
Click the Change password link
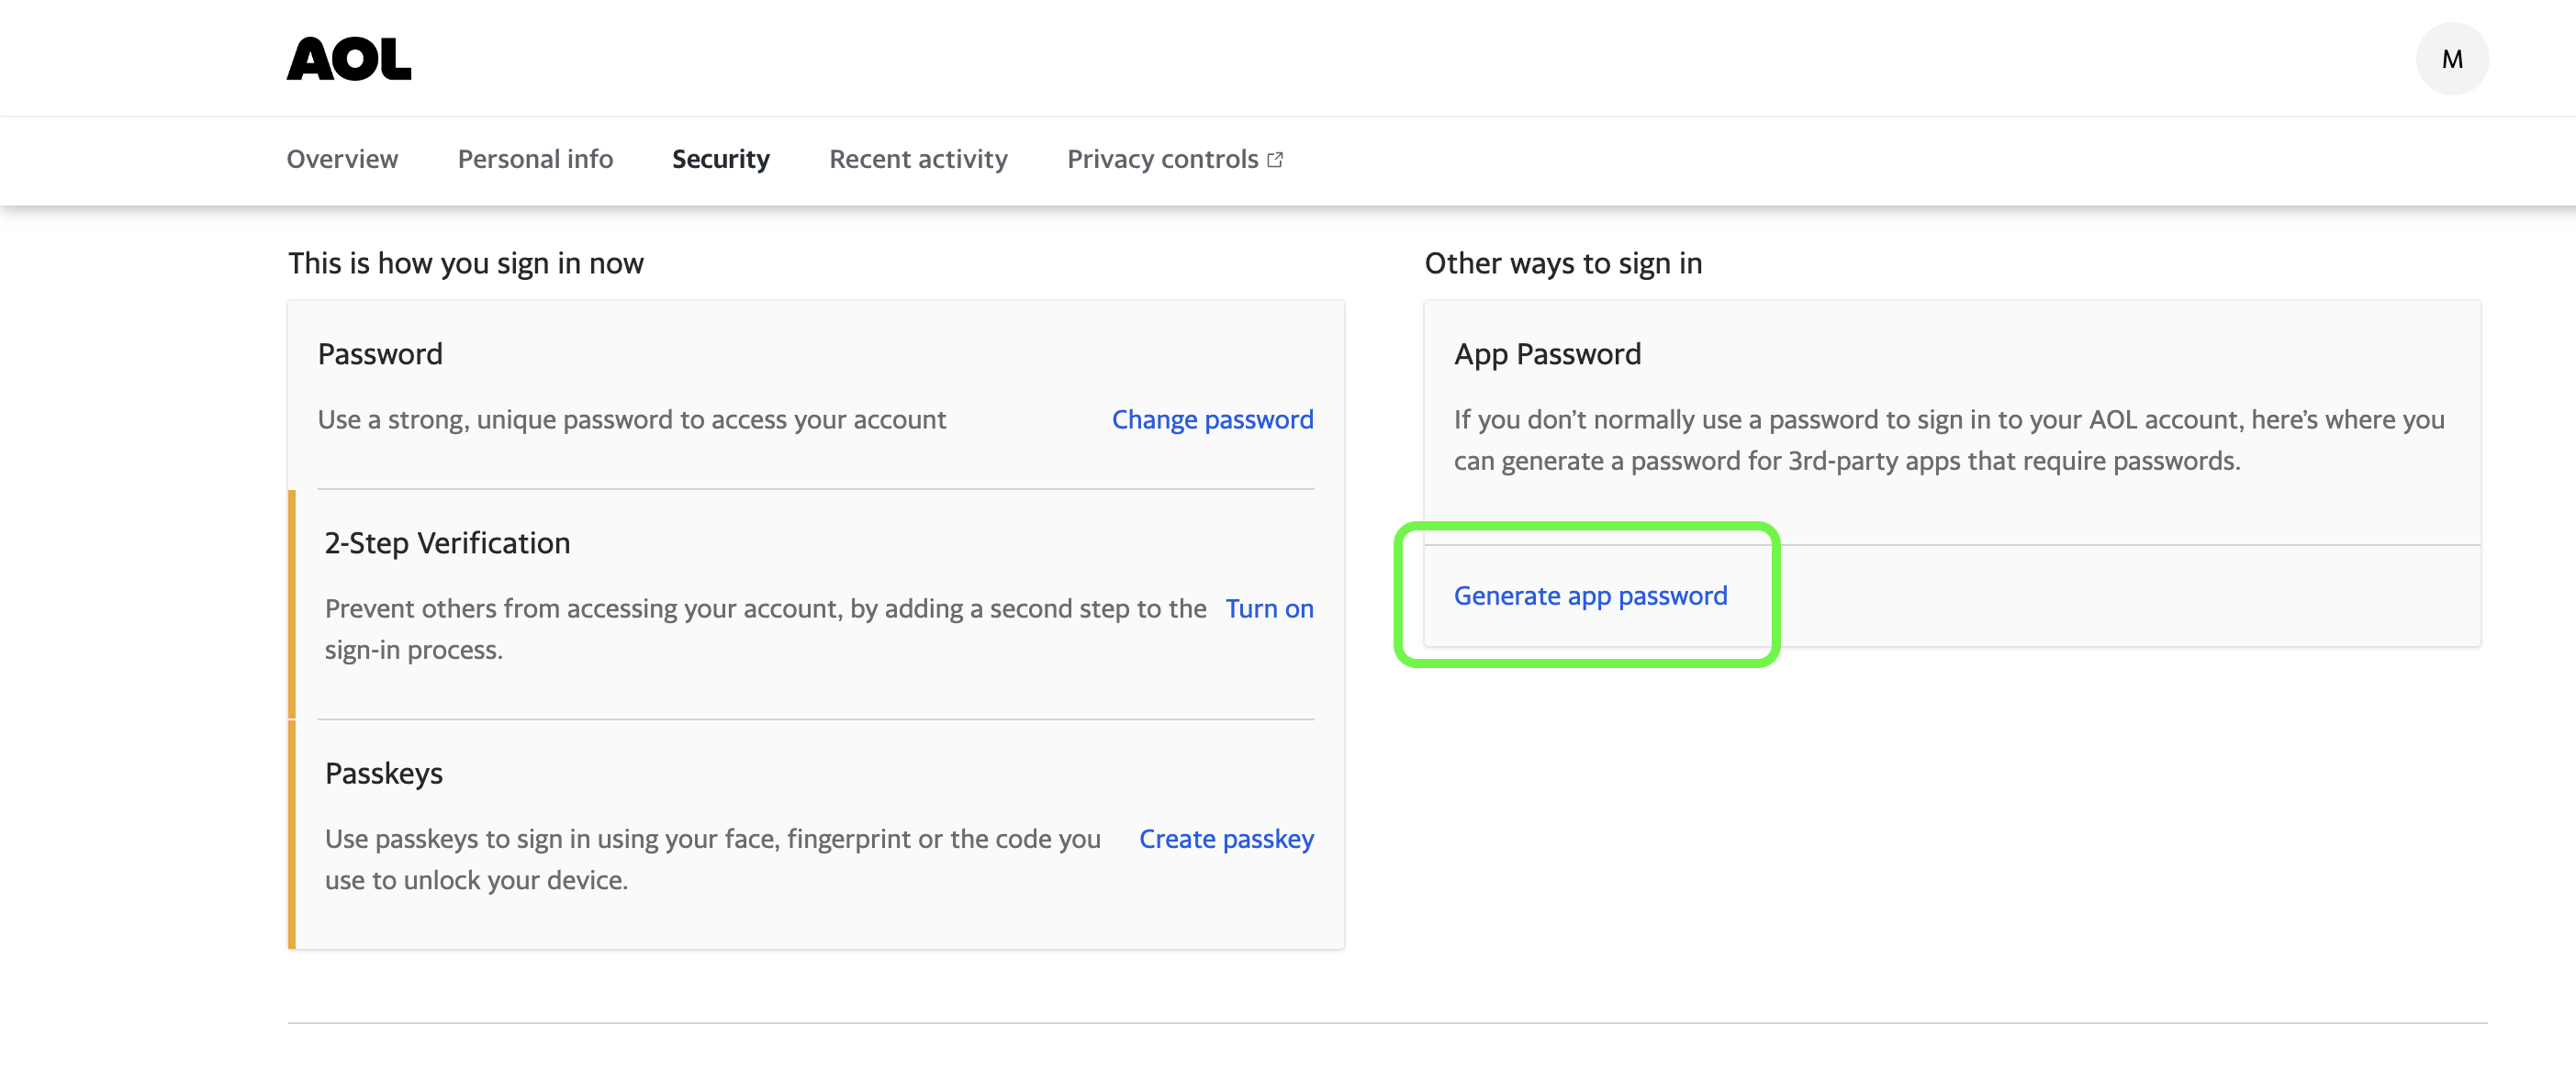[1212, 420]
